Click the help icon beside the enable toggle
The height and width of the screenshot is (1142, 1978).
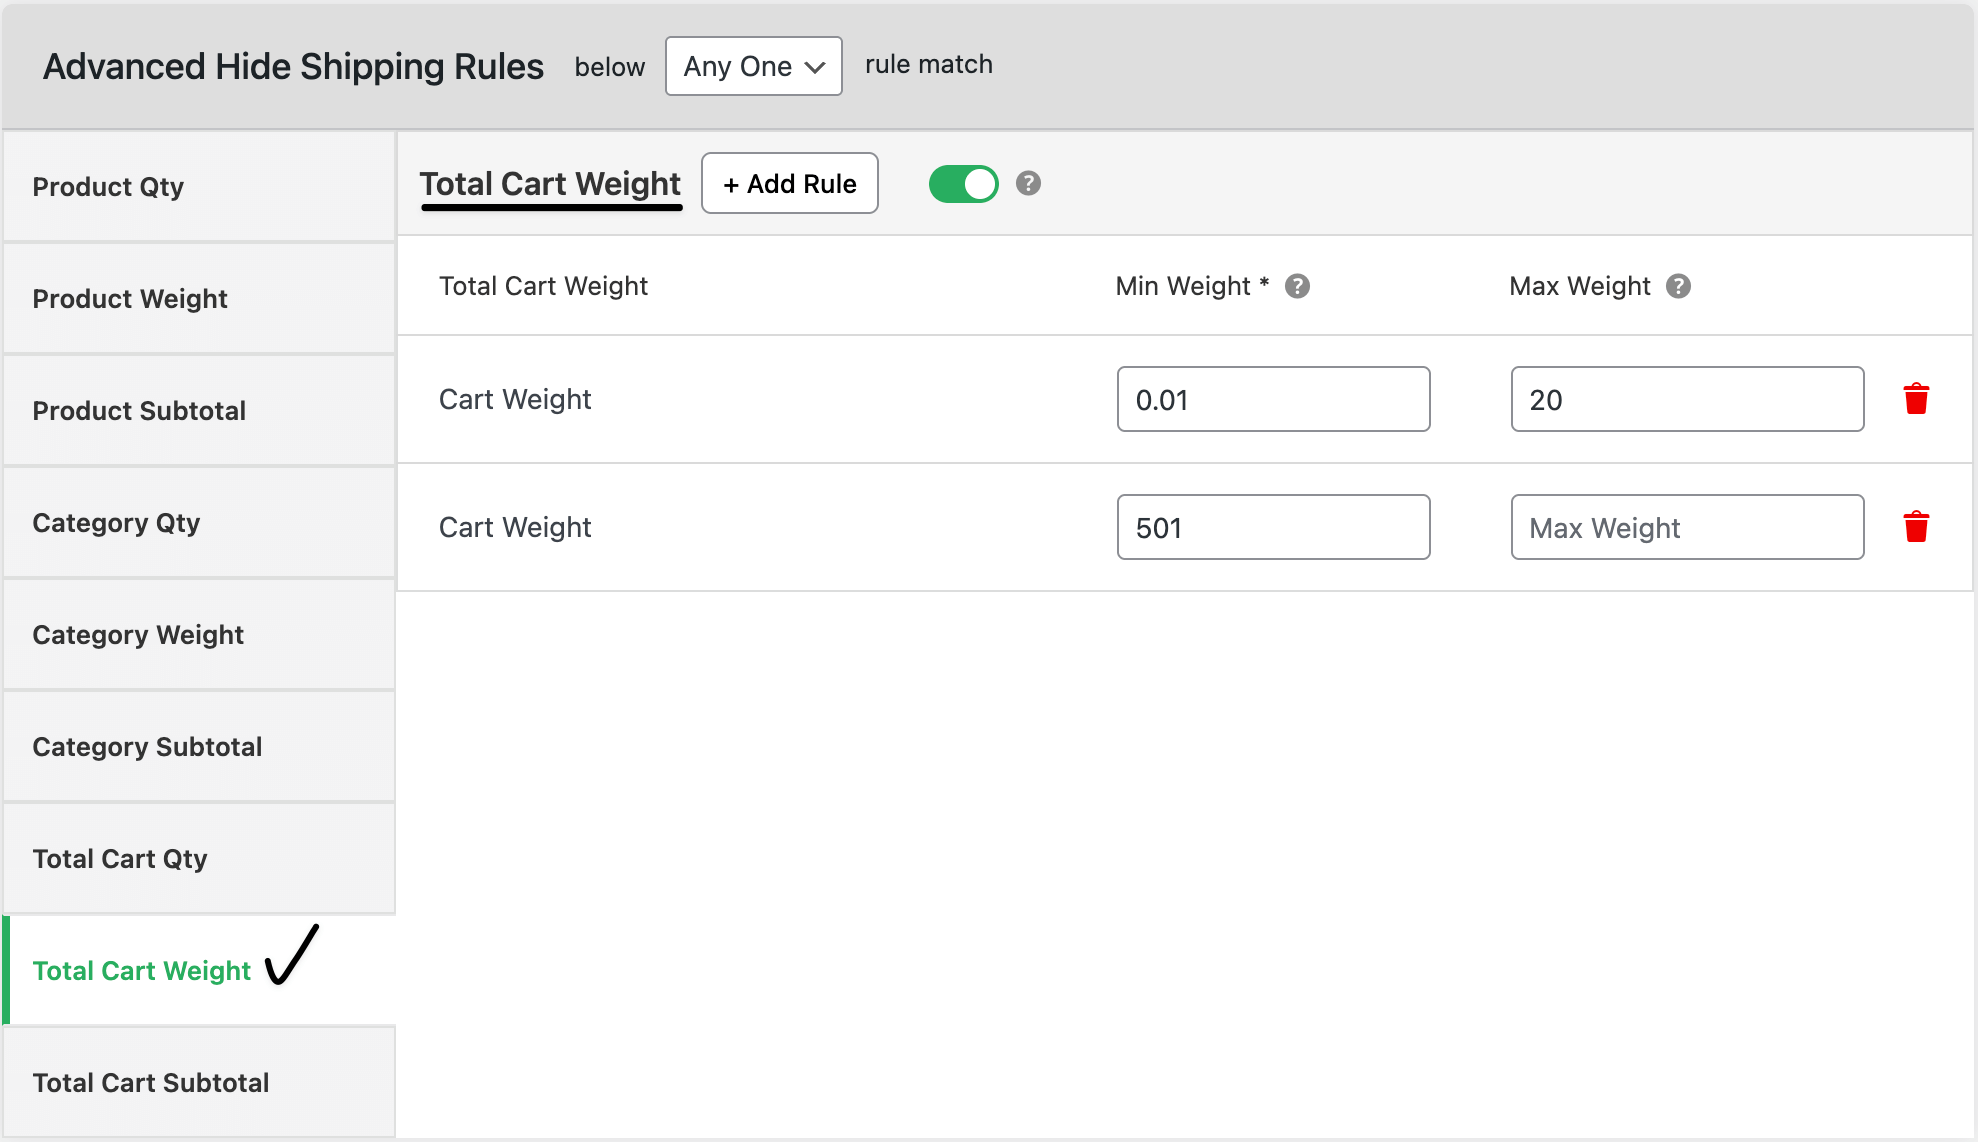(x=1028, y=183)
